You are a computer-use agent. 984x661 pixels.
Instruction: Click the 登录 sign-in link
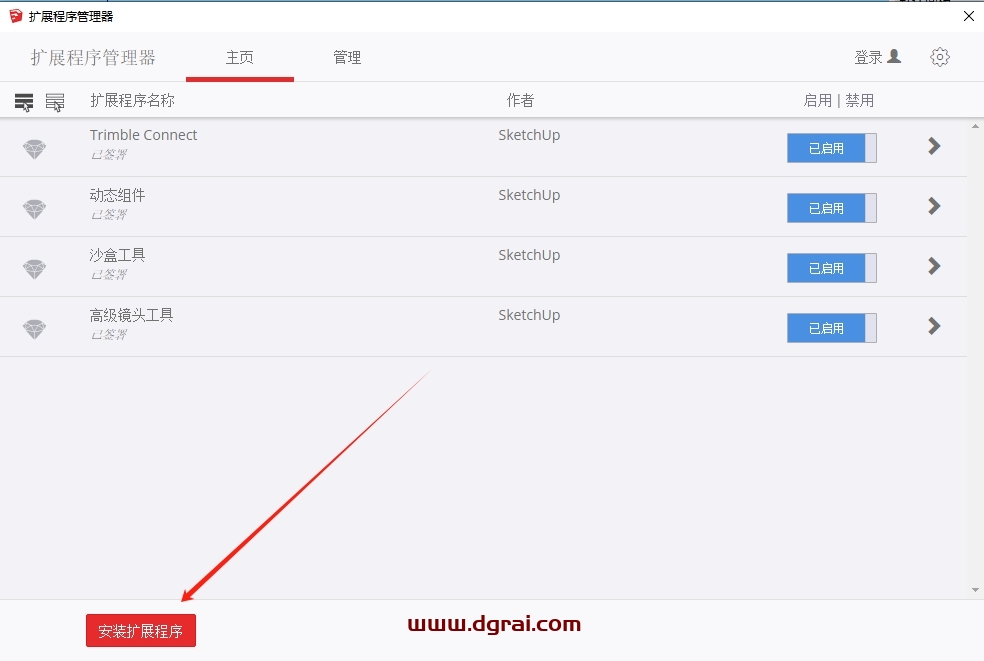pyautogui.click(x=869, y=58)
